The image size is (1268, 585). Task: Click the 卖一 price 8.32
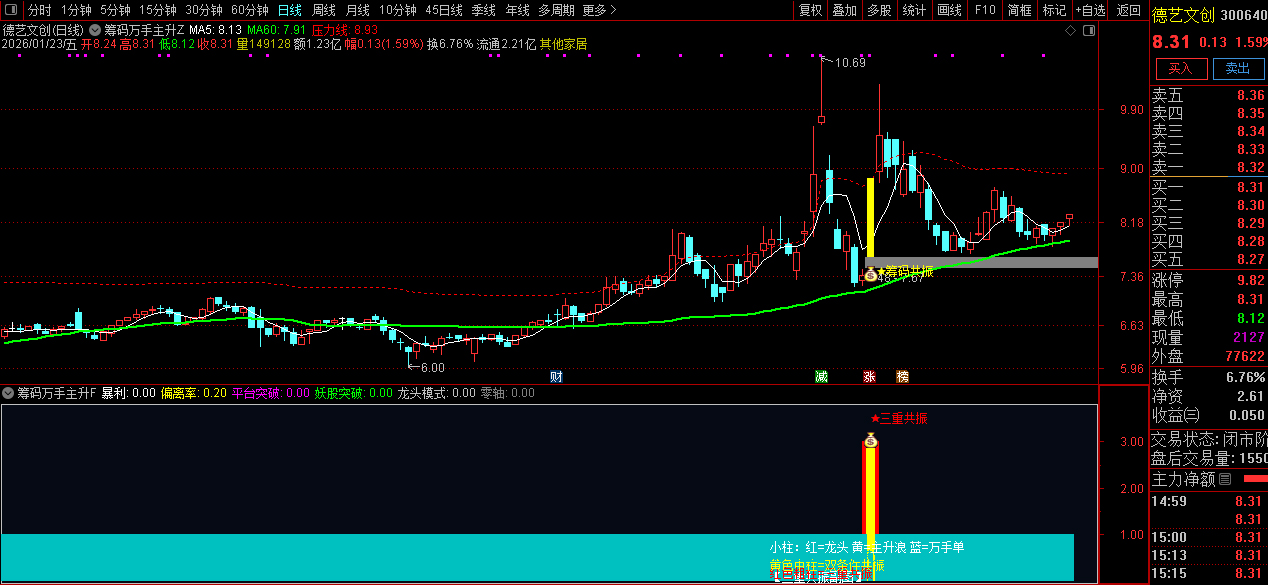[1250, 168]
